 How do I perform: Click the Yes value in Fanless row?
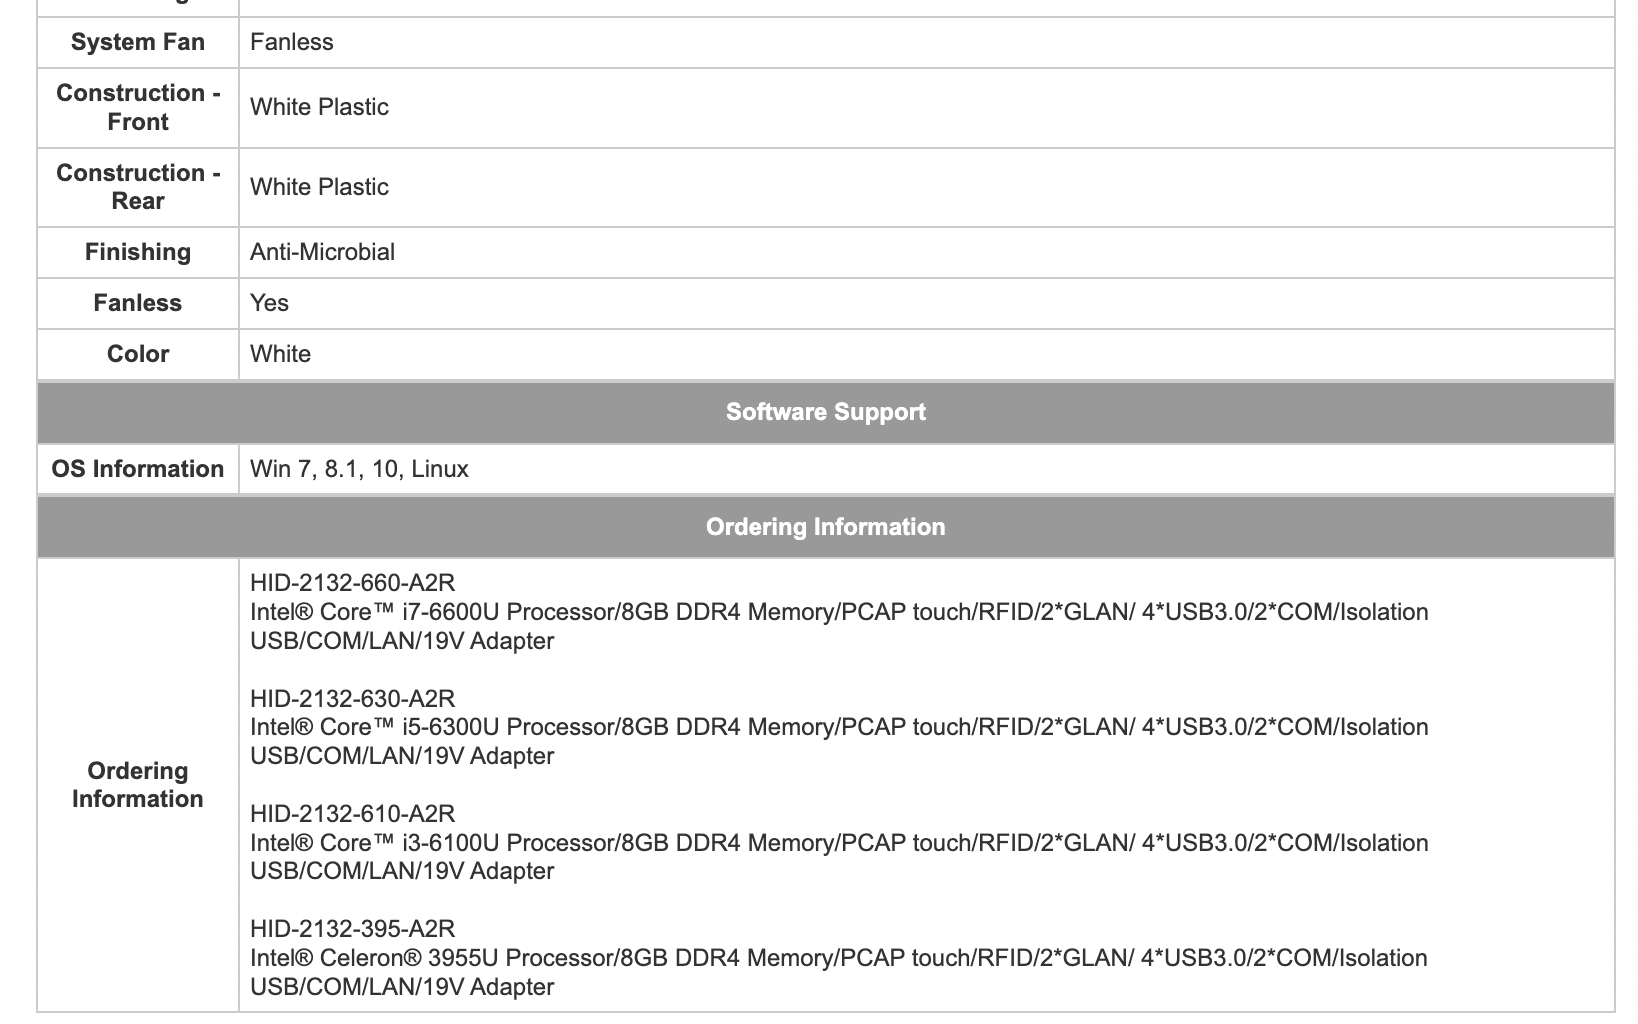[269, 303]
